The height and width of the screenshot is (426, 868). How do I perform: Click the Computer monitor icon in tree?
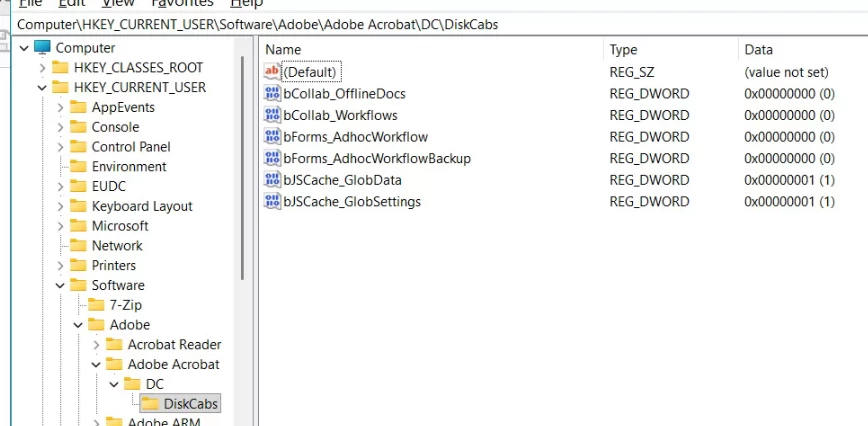tap(42, 48)
